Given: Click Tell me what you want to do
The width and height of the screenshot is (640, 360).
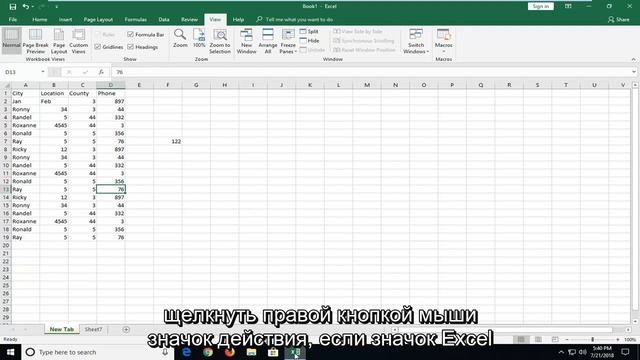Looking at the screenshot, I should tap(299, 19).
